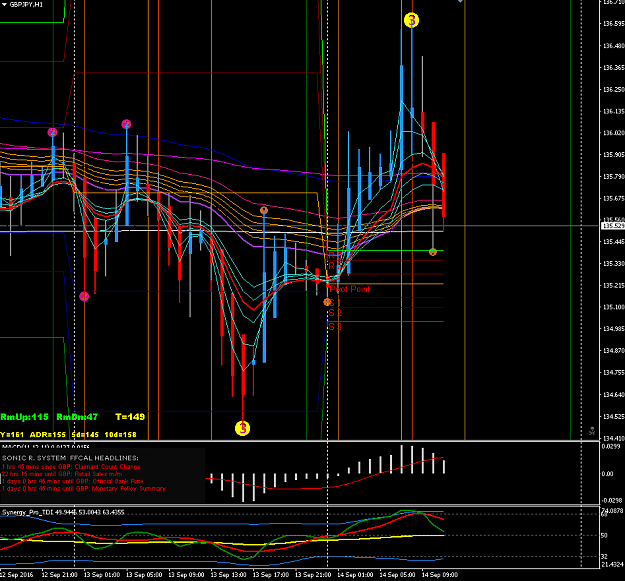
Task: Click the T=149 readout
Action: [x=130, y=417]
